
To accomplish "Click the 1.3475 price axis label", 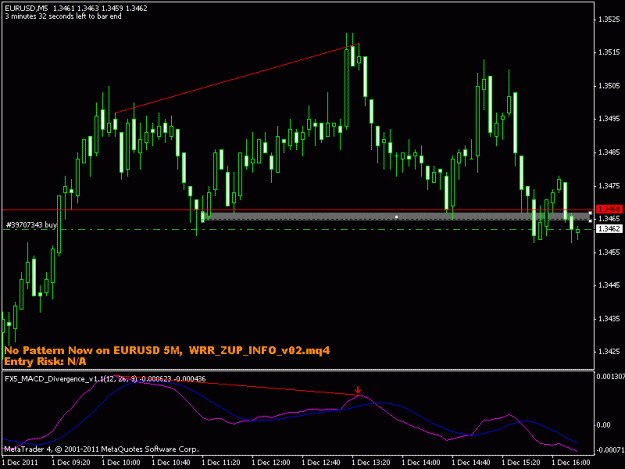I will (609, 186).
